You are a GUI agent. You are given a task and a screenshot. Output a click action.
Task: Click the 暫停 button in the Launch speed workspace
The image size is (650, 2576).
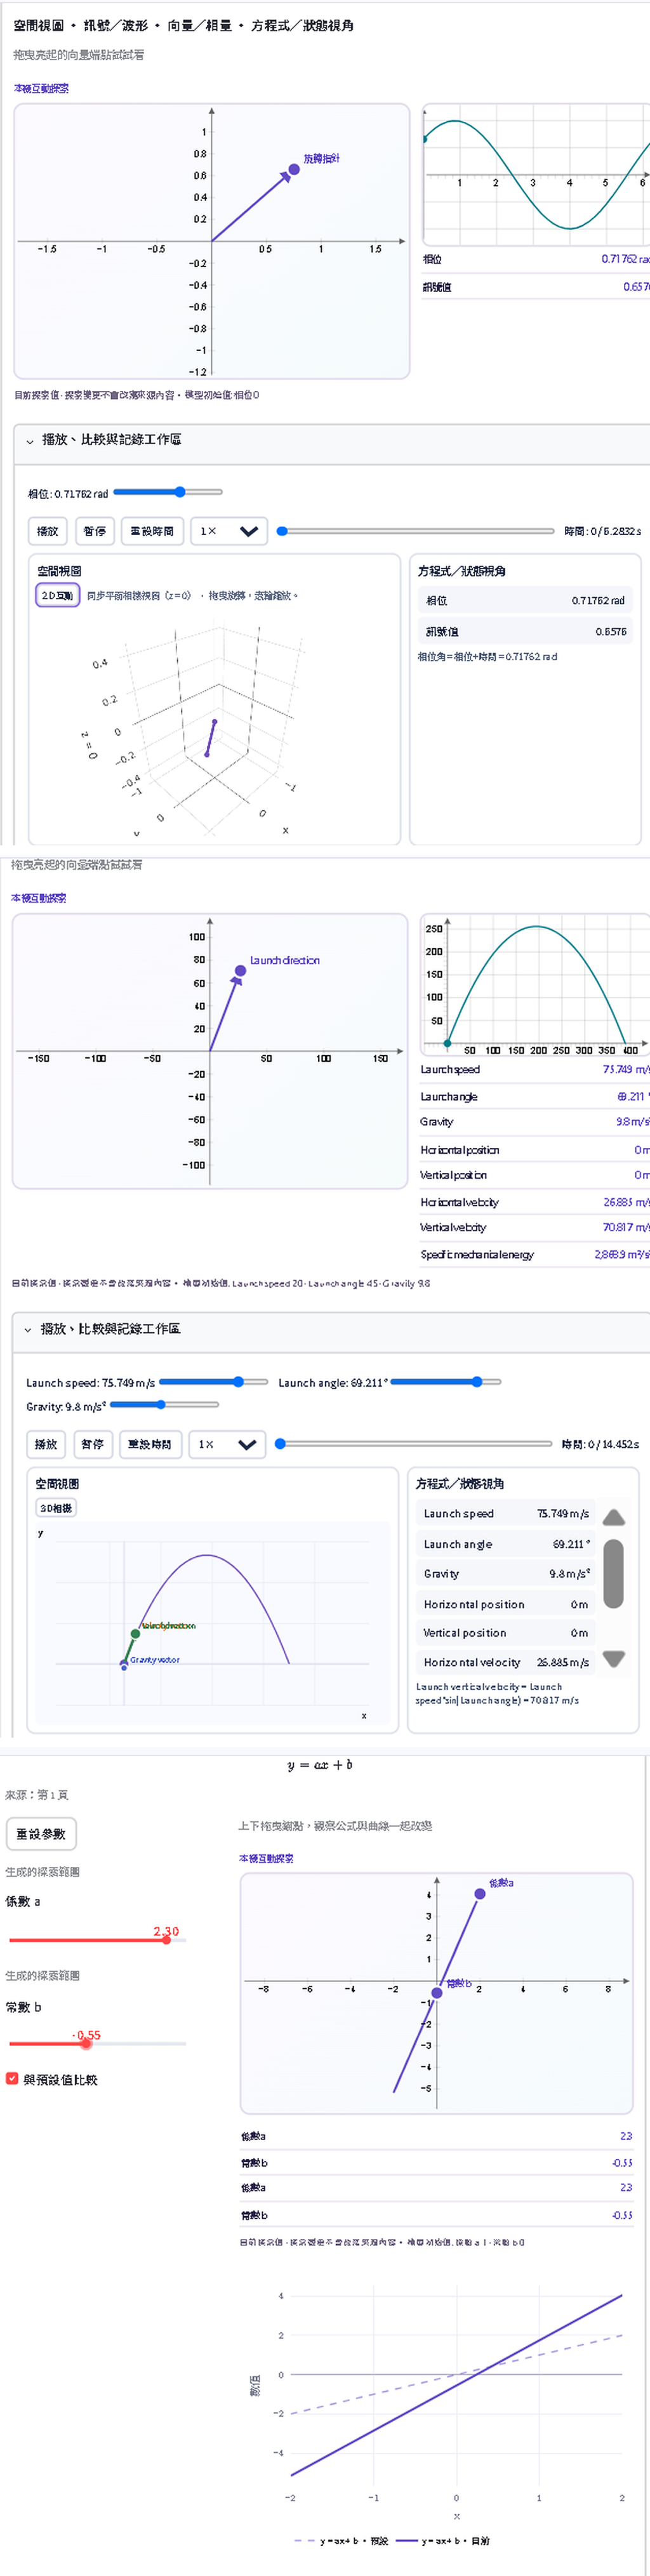click(93, 1444)
